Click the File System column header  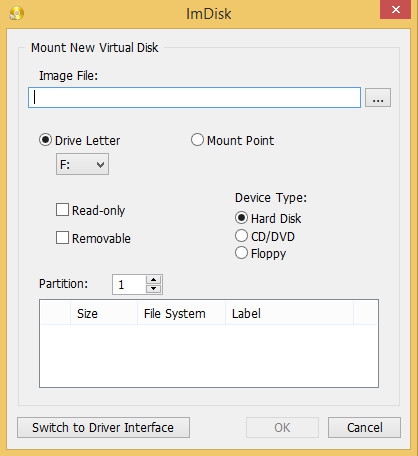tap(181, 313)
